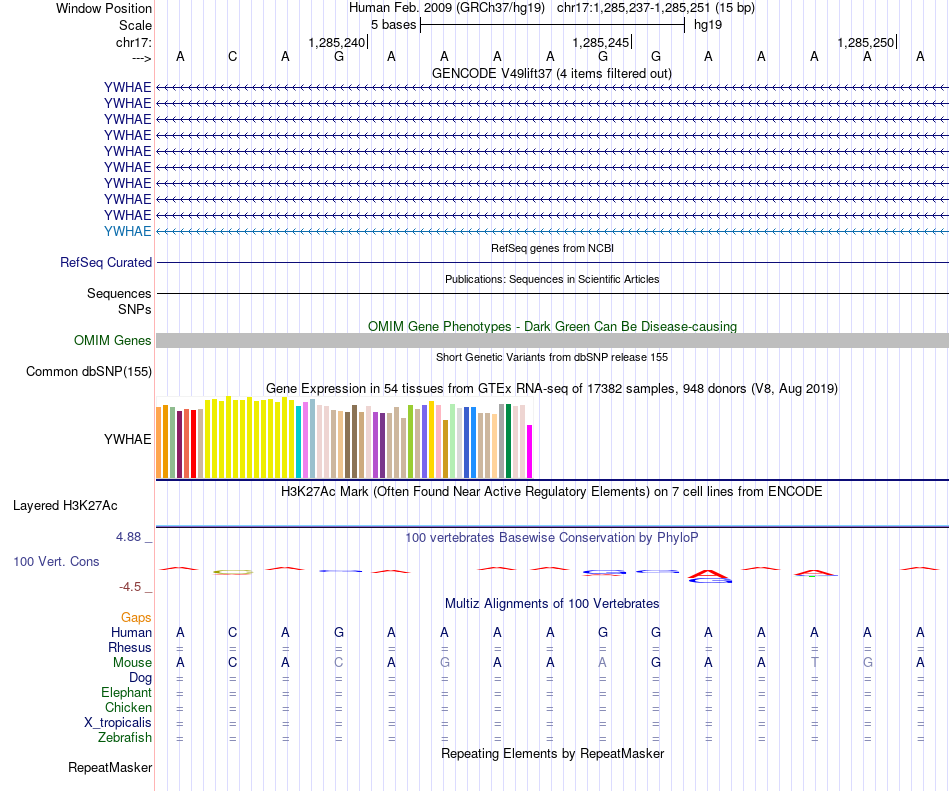Image resolution: width=950 pixels, height=791 pixels.
Task: Click the dark green bar in the GTEx chart
Action: 508,442
